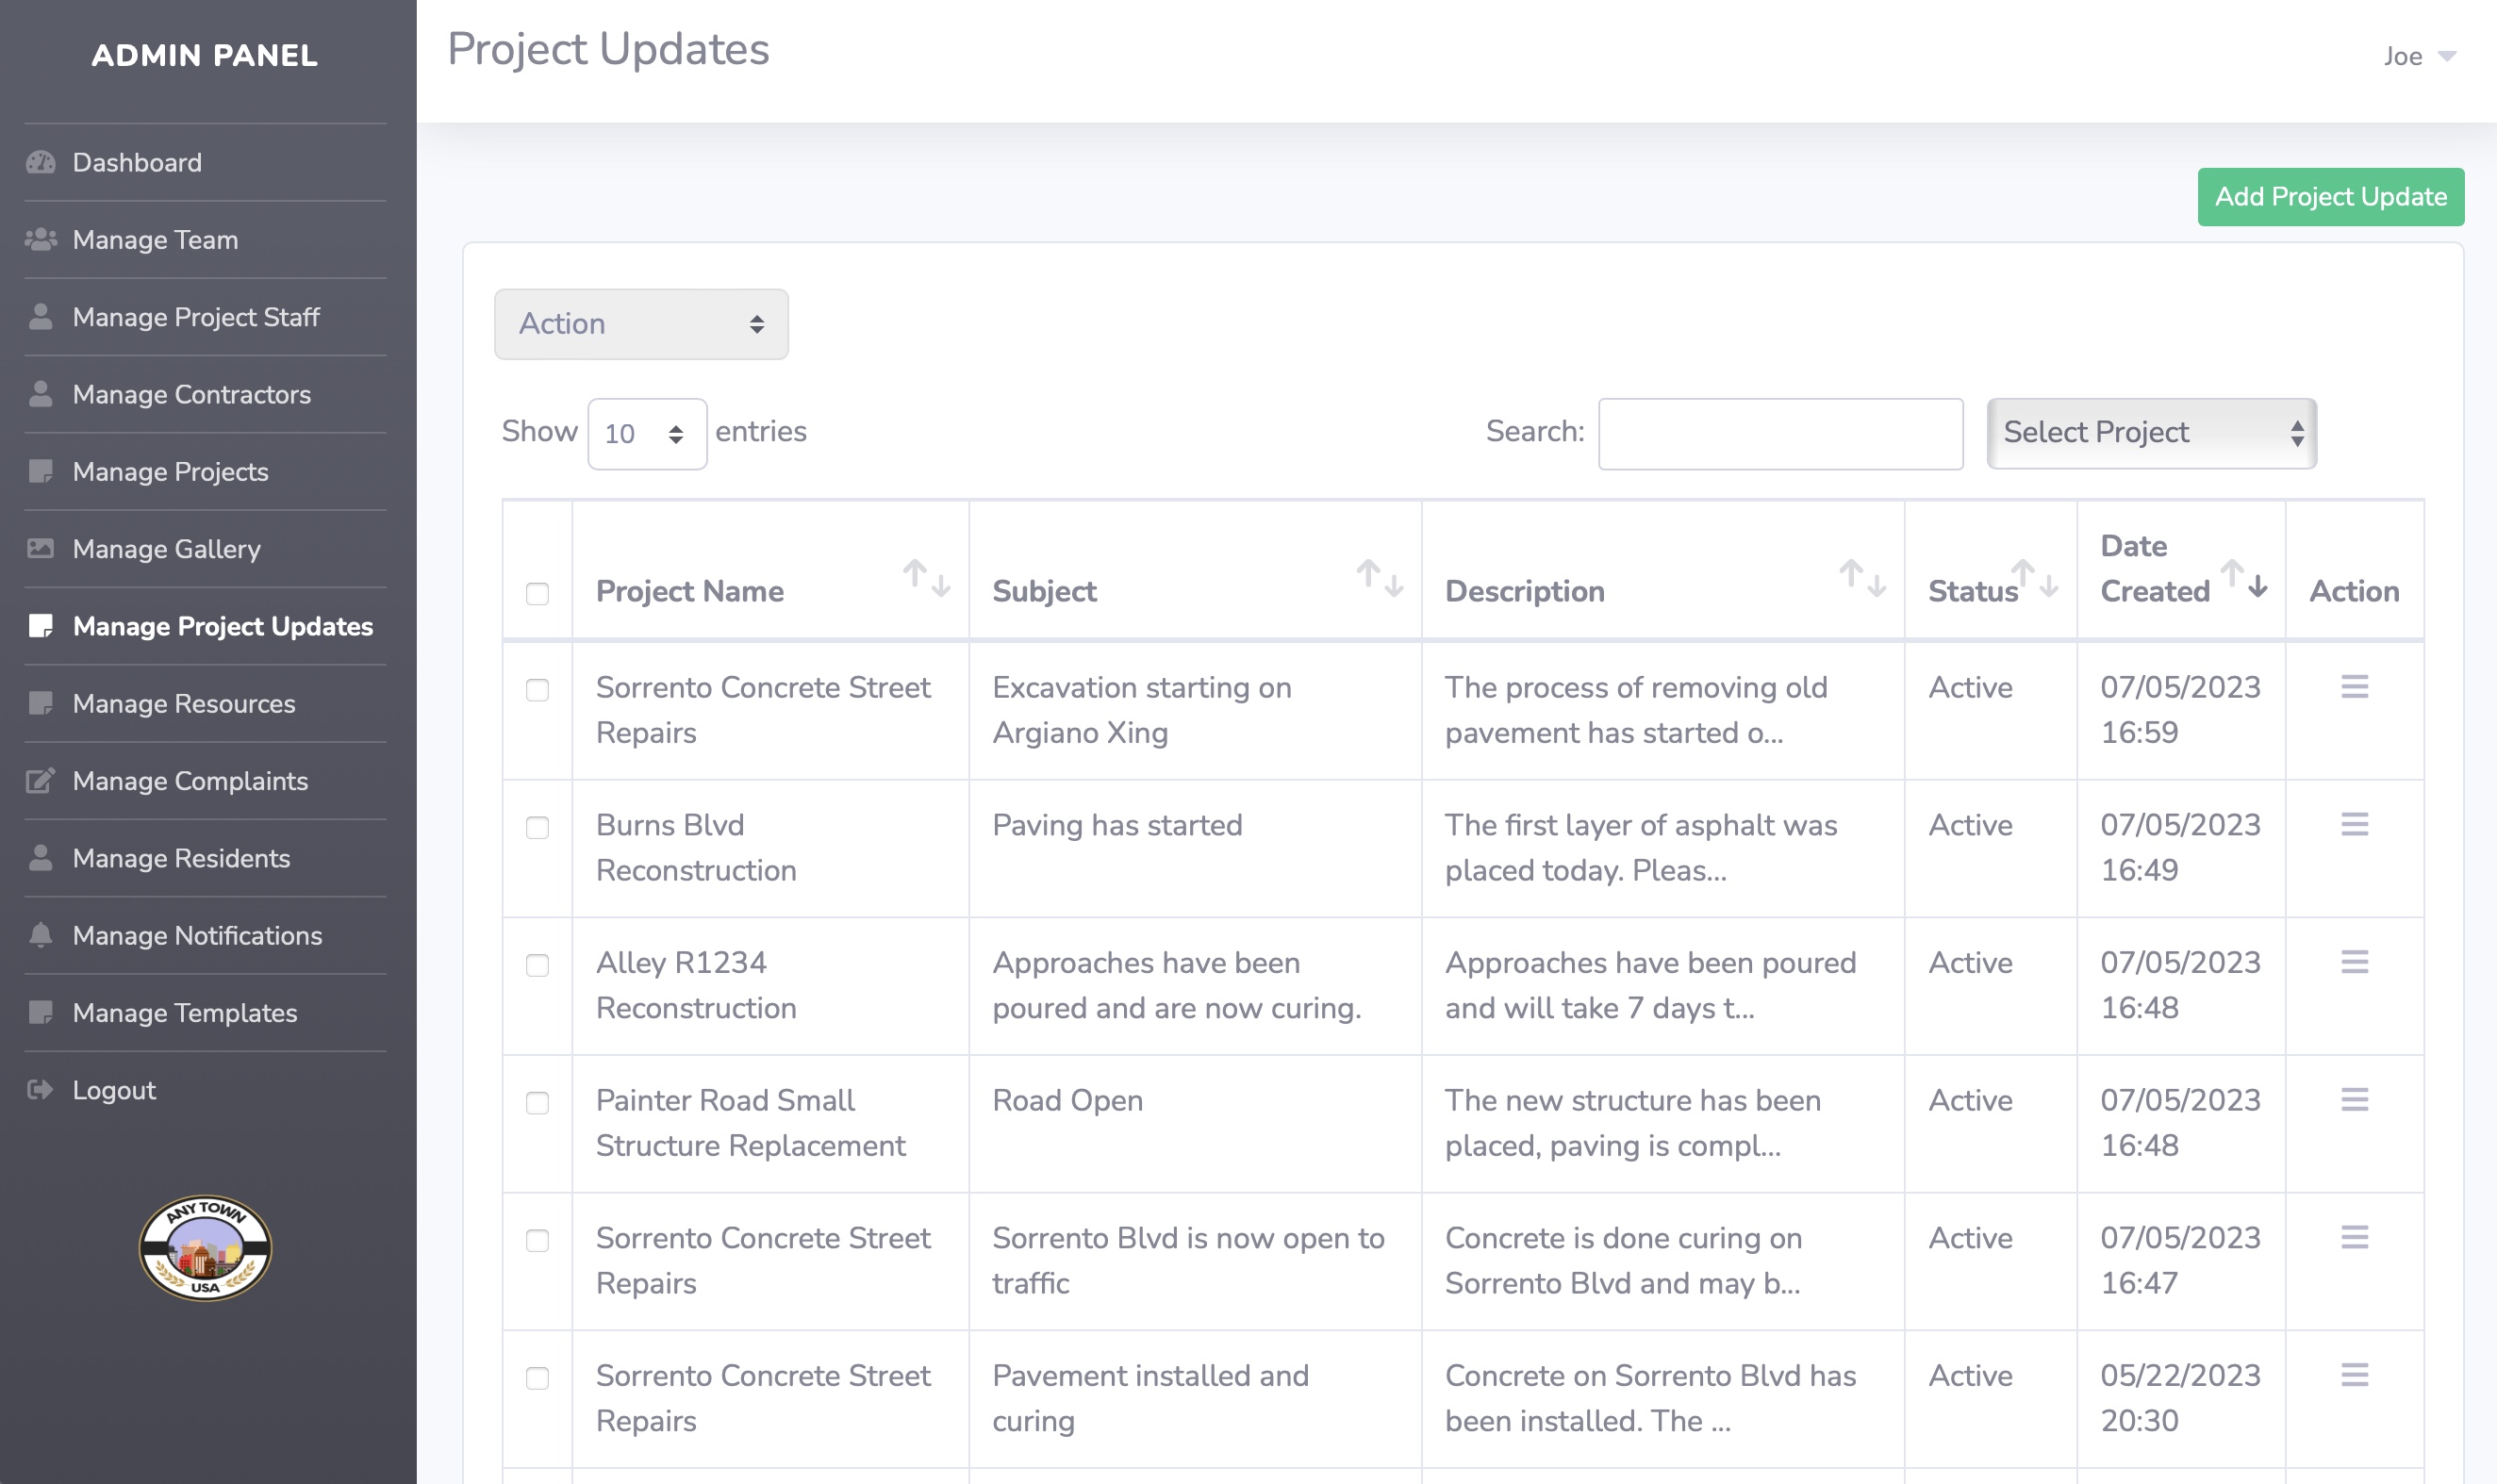The width and height of the screenshot is (2497, 1484).
Task: Click 'Painter Road Small Structure Replacement' cell
Action: tap(750, 1123)
